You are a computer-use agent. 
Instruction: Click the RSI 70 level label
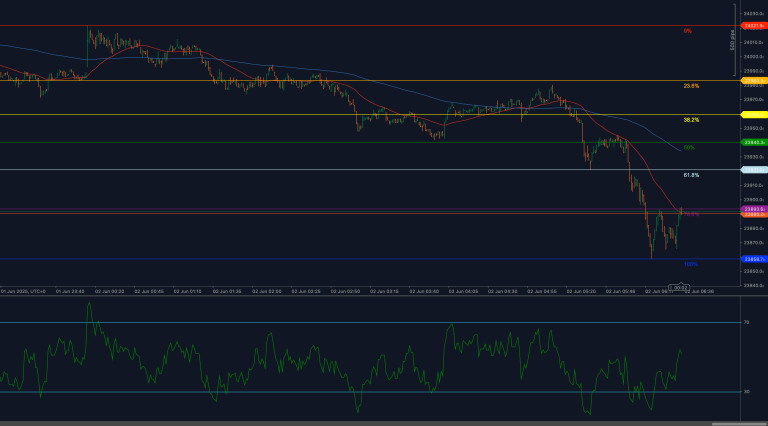(746, 323)
